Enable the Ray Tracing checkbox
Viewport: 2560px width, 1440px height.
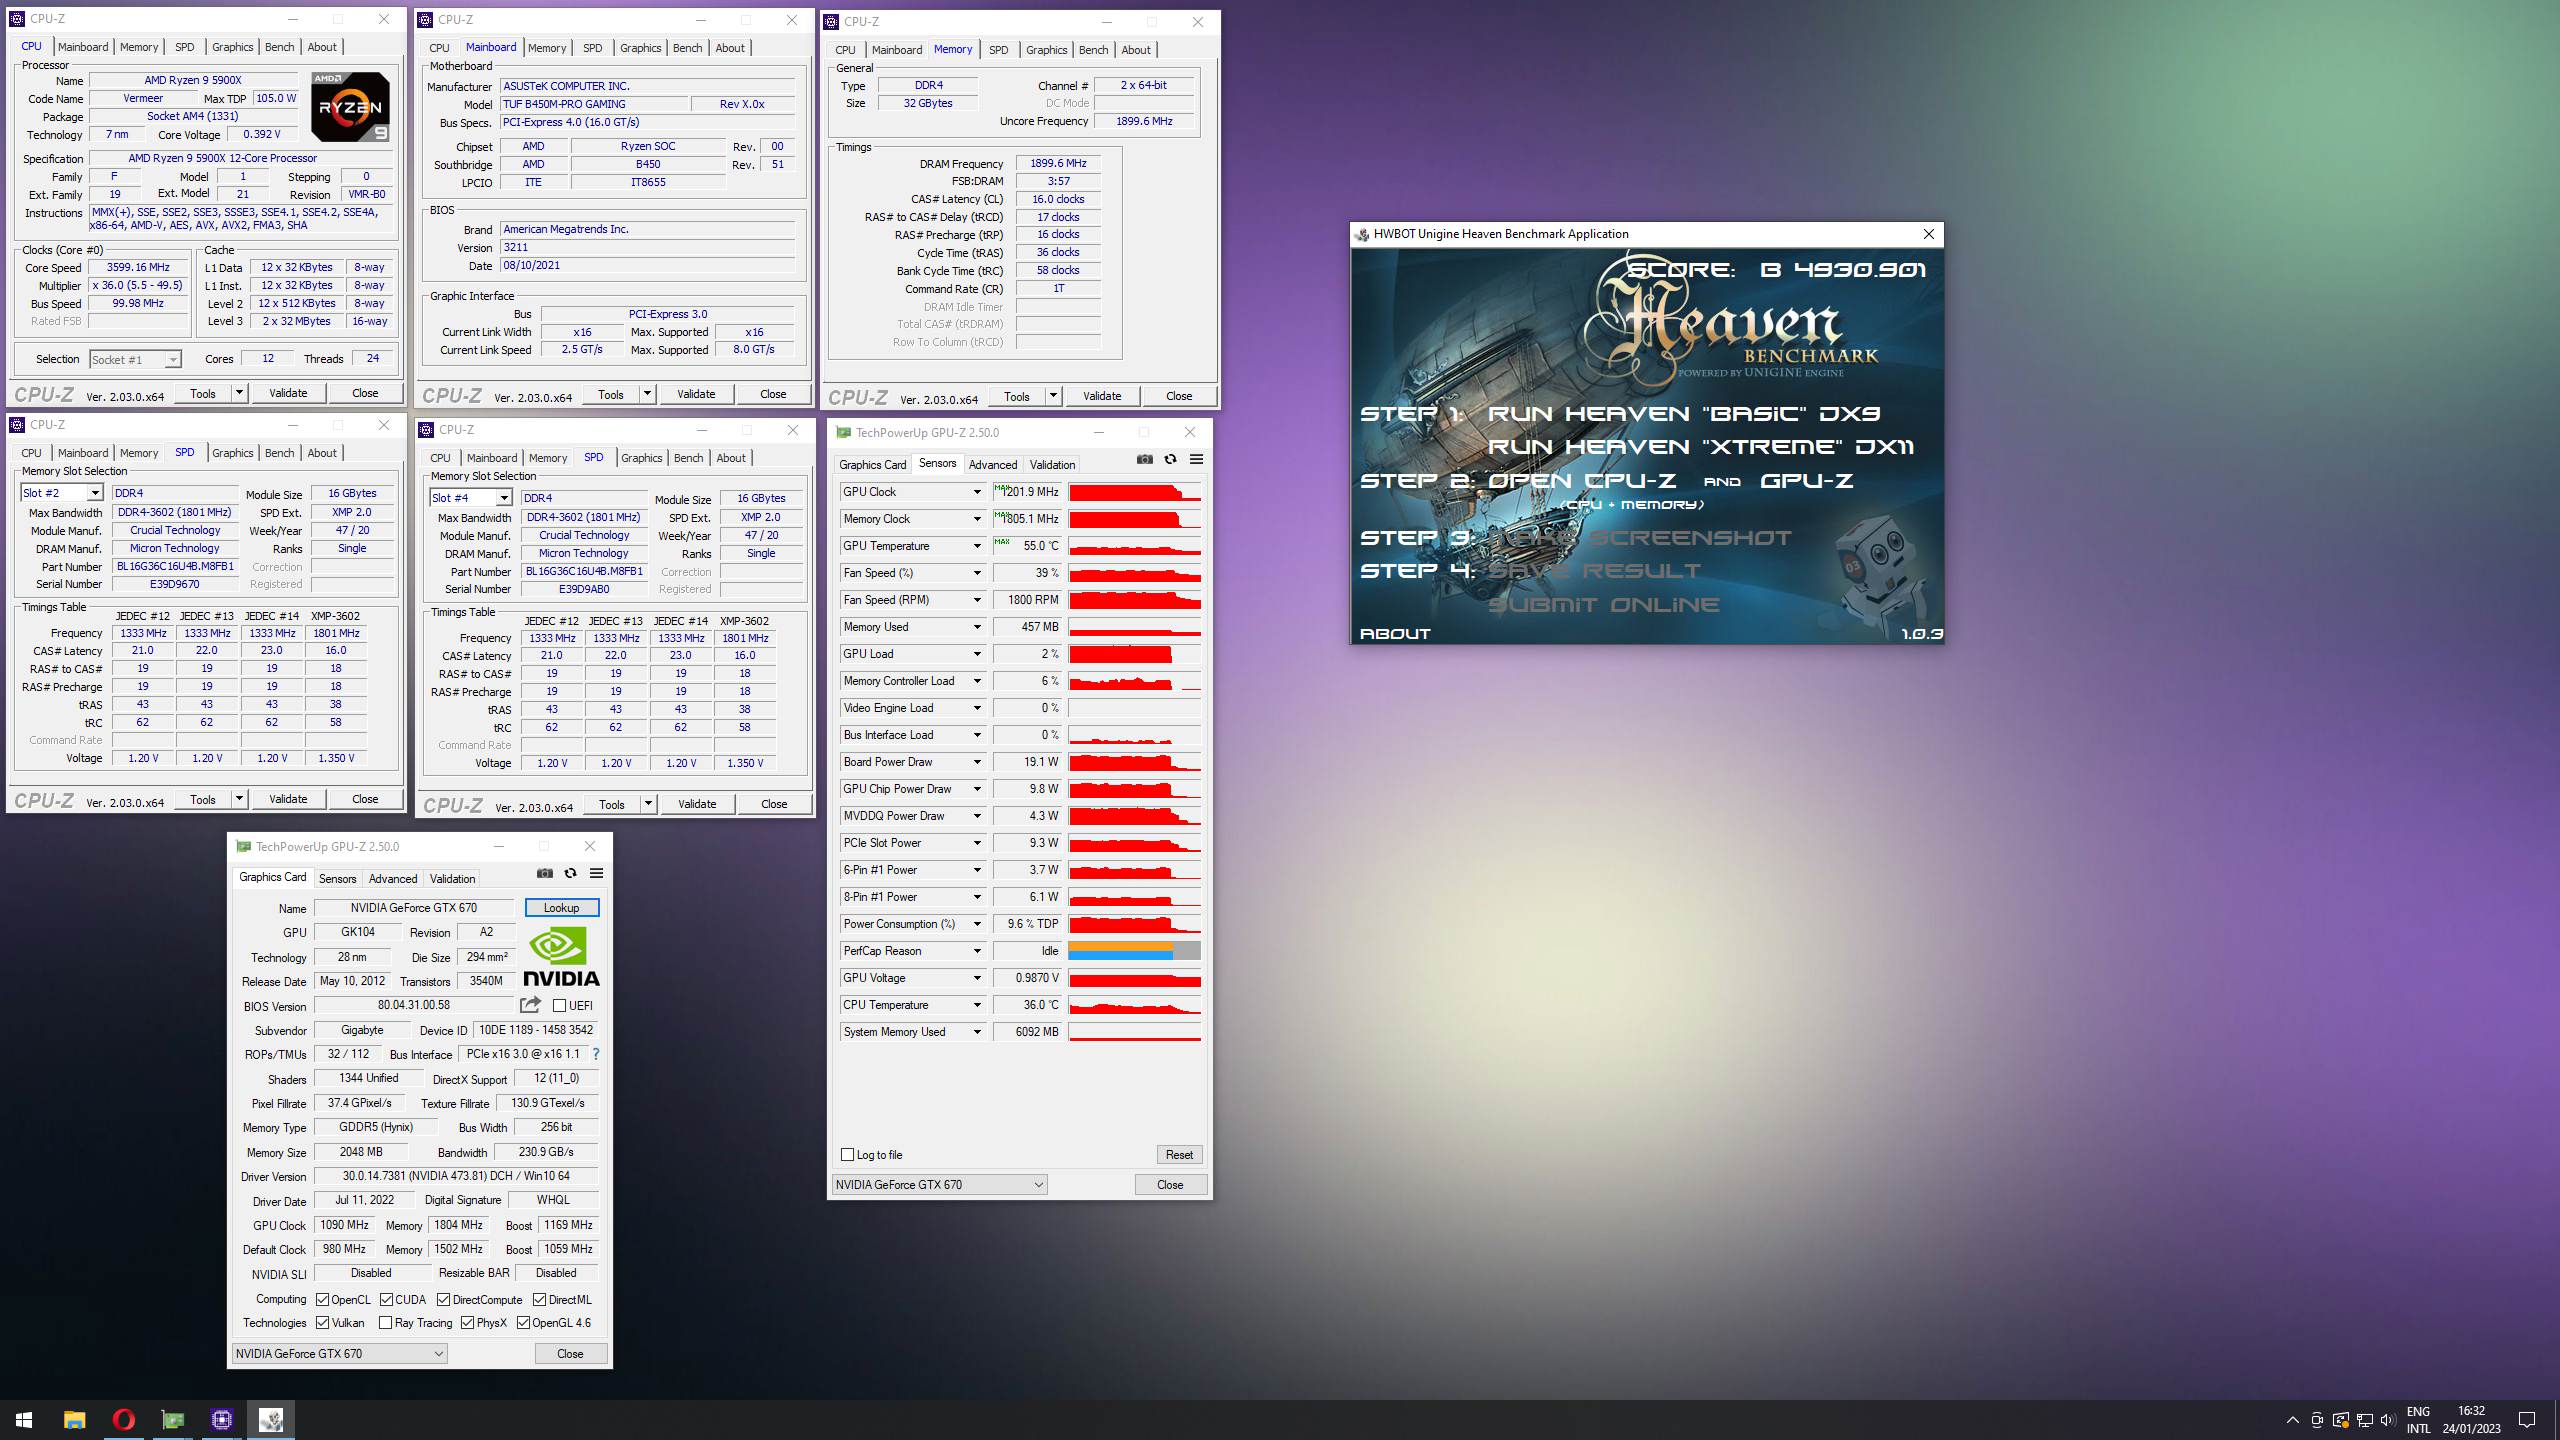(385, 1323)
